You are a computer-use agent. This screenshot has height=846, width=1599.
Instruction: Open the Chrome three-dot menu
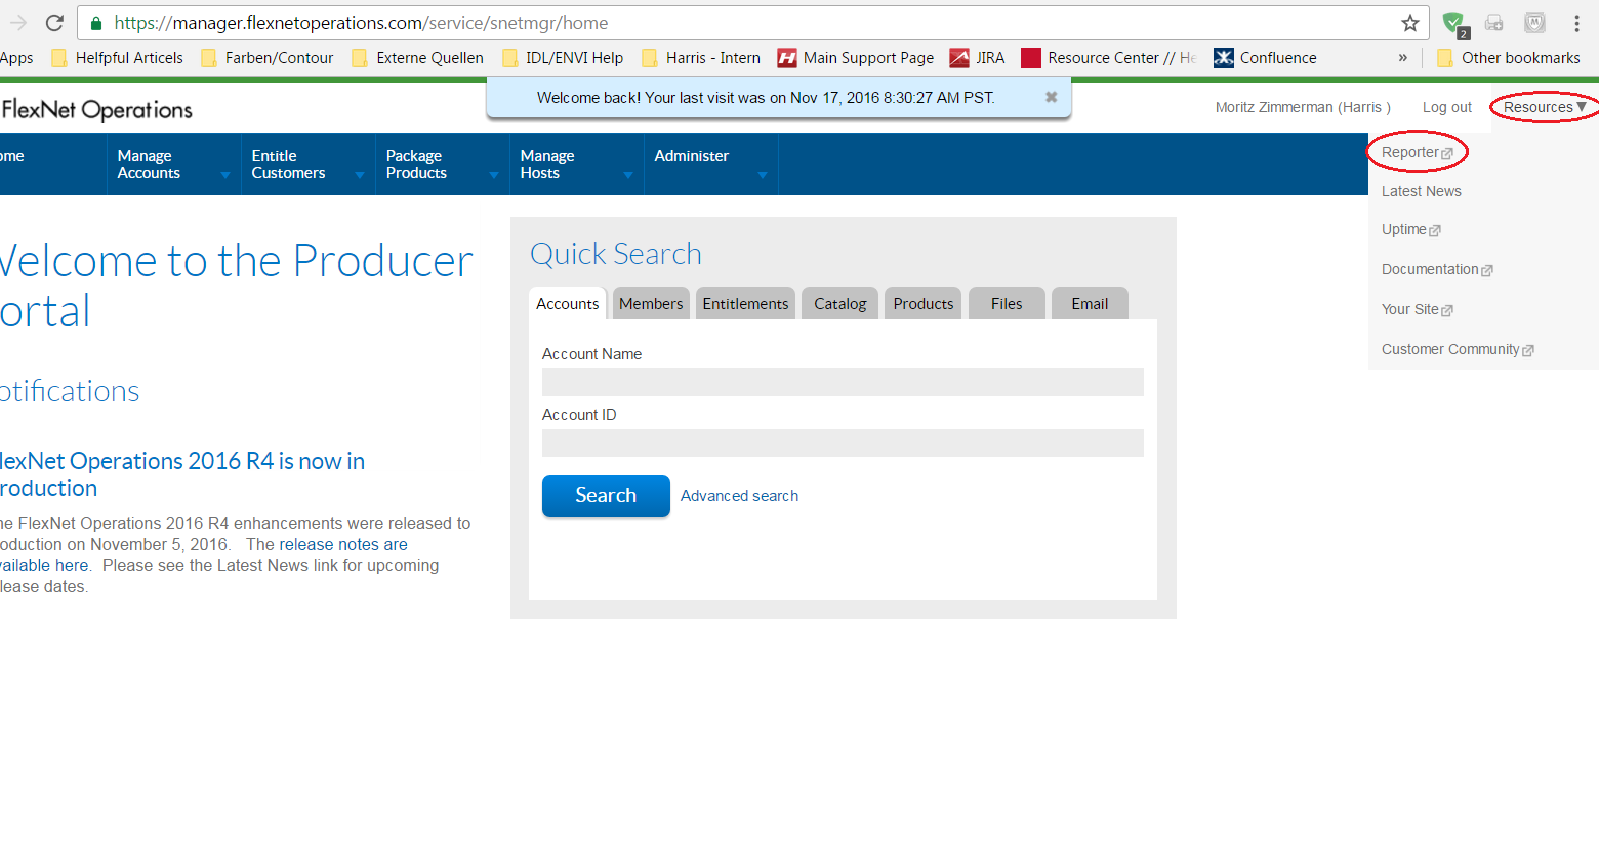(1576, 23)
